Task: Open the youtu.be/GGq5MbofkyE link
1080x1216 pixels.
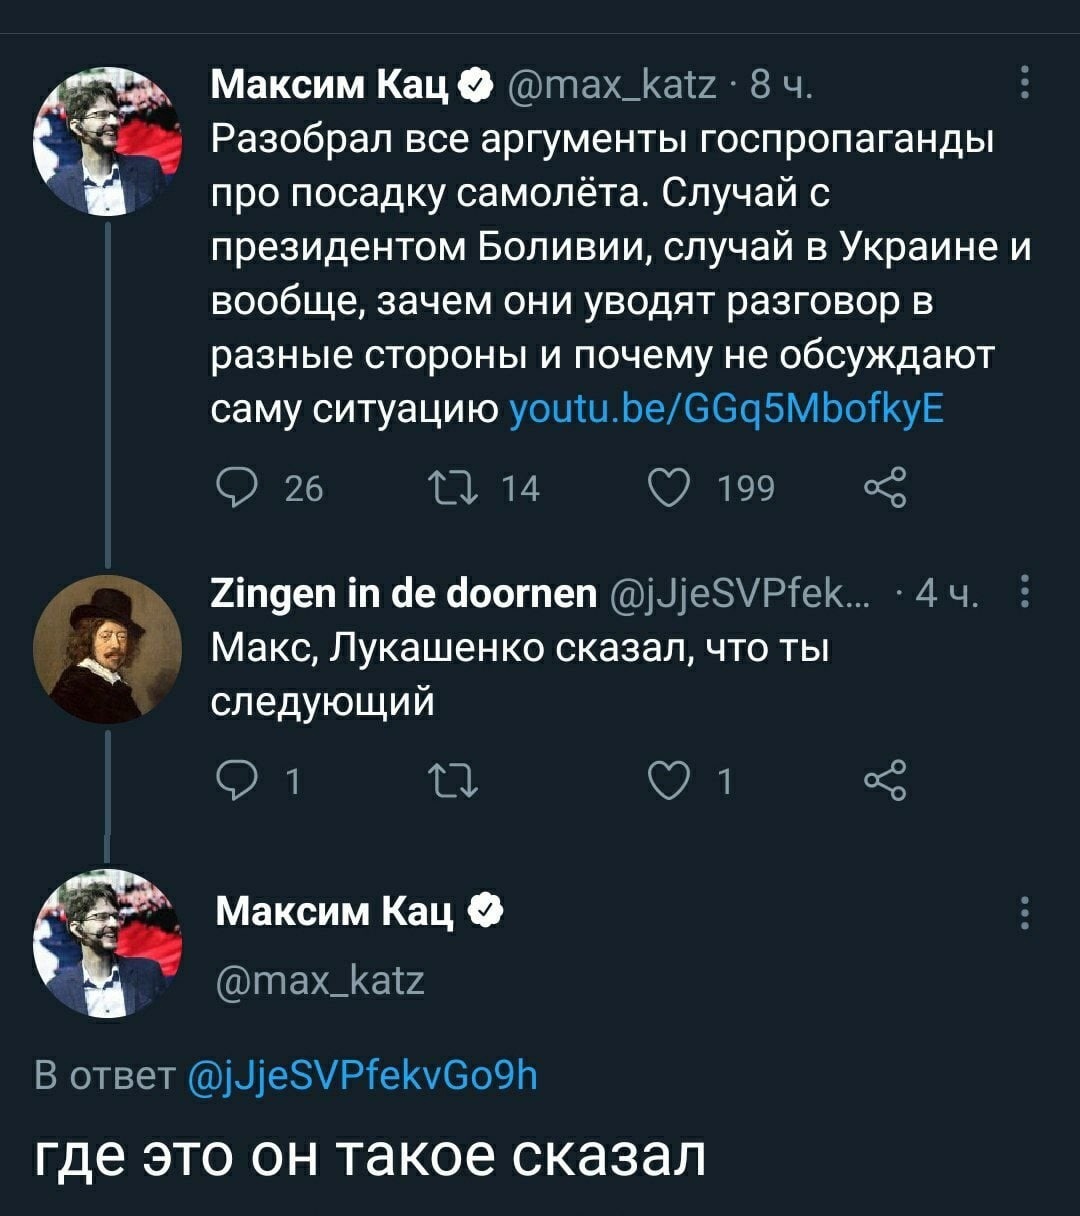Action: click(x=727, y=408)
